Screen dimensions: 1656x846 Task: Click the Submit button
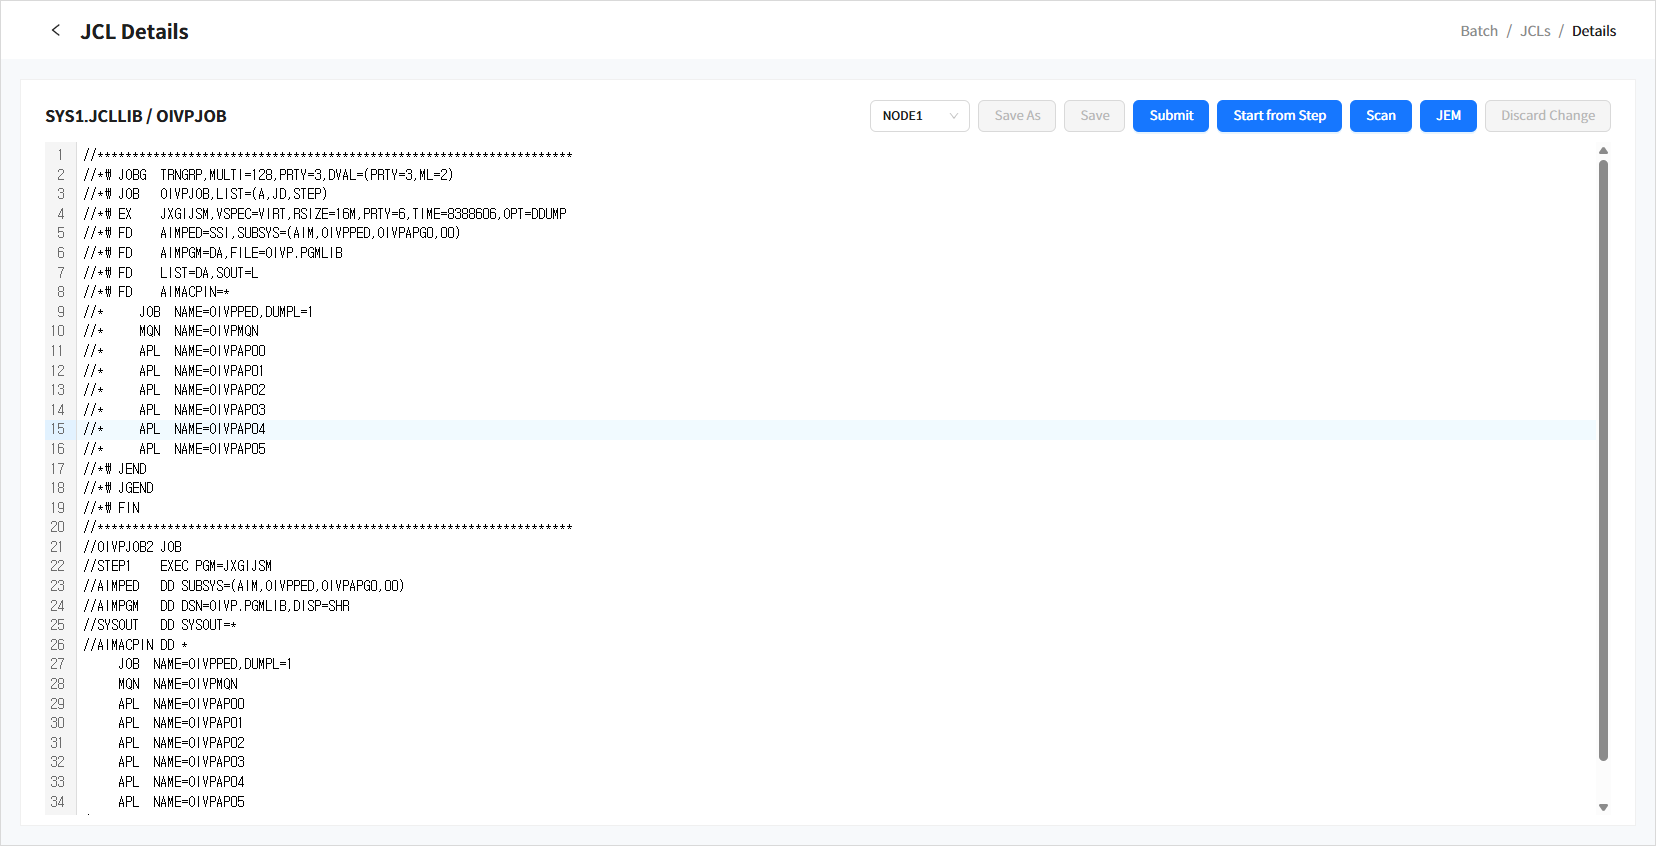1170,116
